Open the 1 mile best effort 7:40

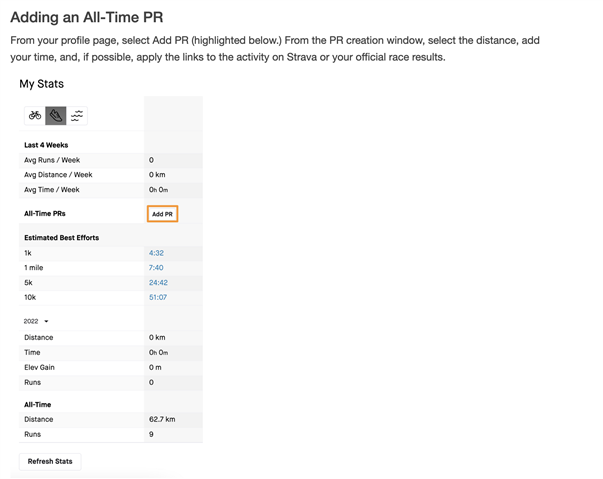click(x=156, y=268)
